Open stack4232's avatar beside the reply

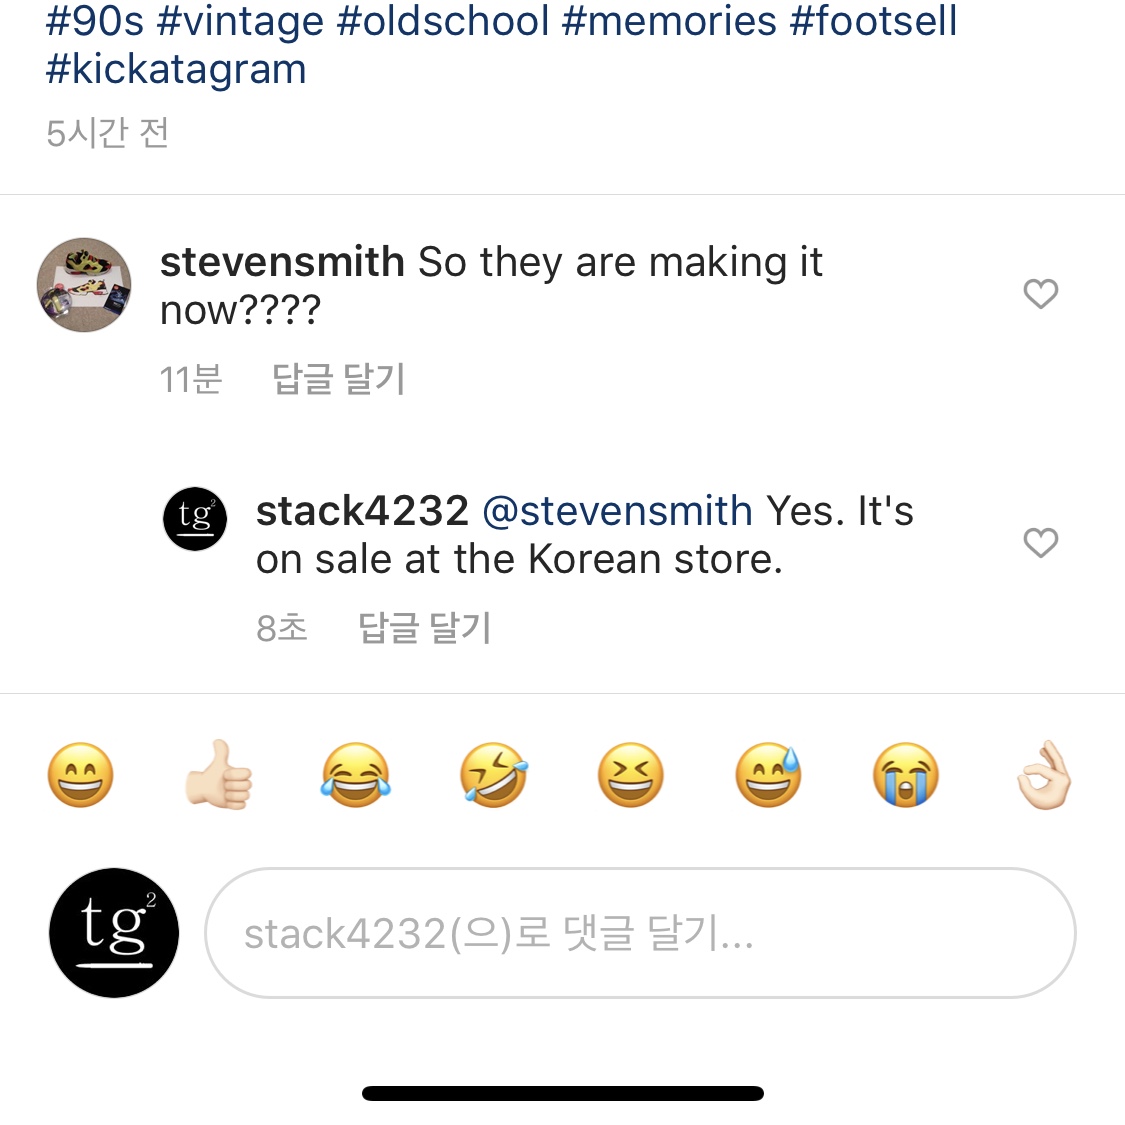(195, 519)
